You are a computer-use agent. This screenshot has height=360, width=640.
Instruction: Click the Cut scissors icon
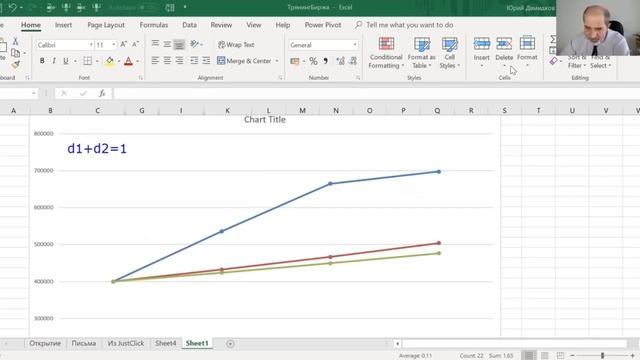click(16, 41)
